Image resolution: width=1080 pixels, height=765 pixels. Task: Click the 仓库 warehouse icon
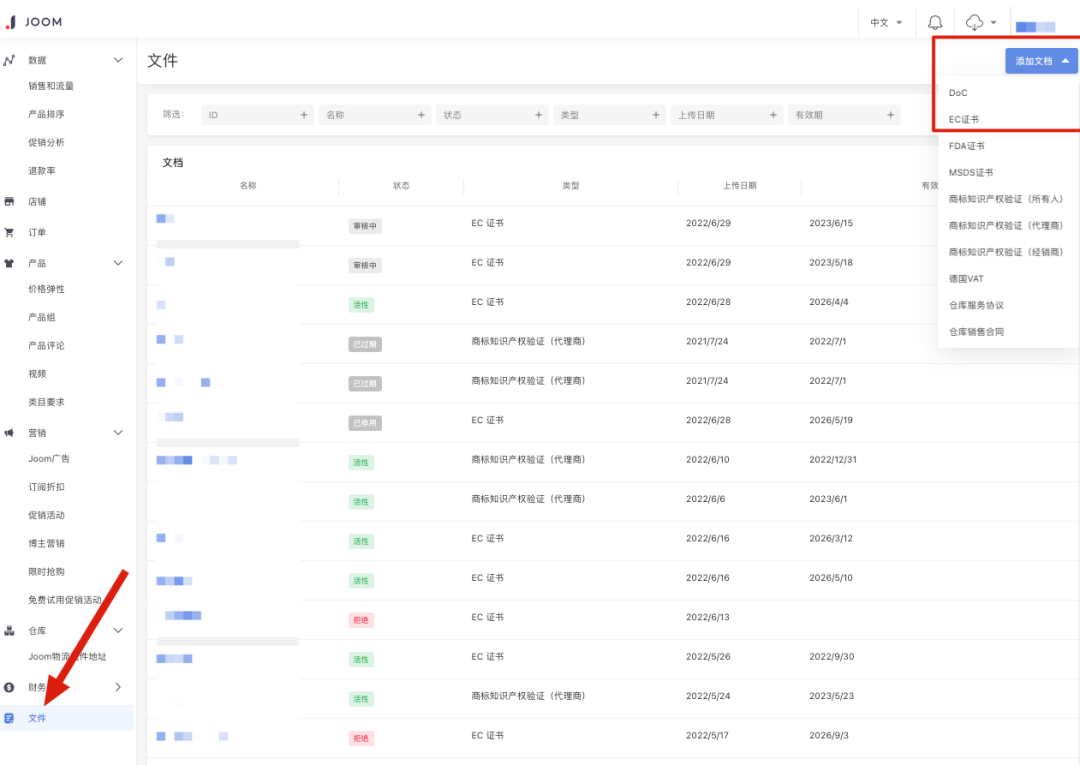coord(10,630)
